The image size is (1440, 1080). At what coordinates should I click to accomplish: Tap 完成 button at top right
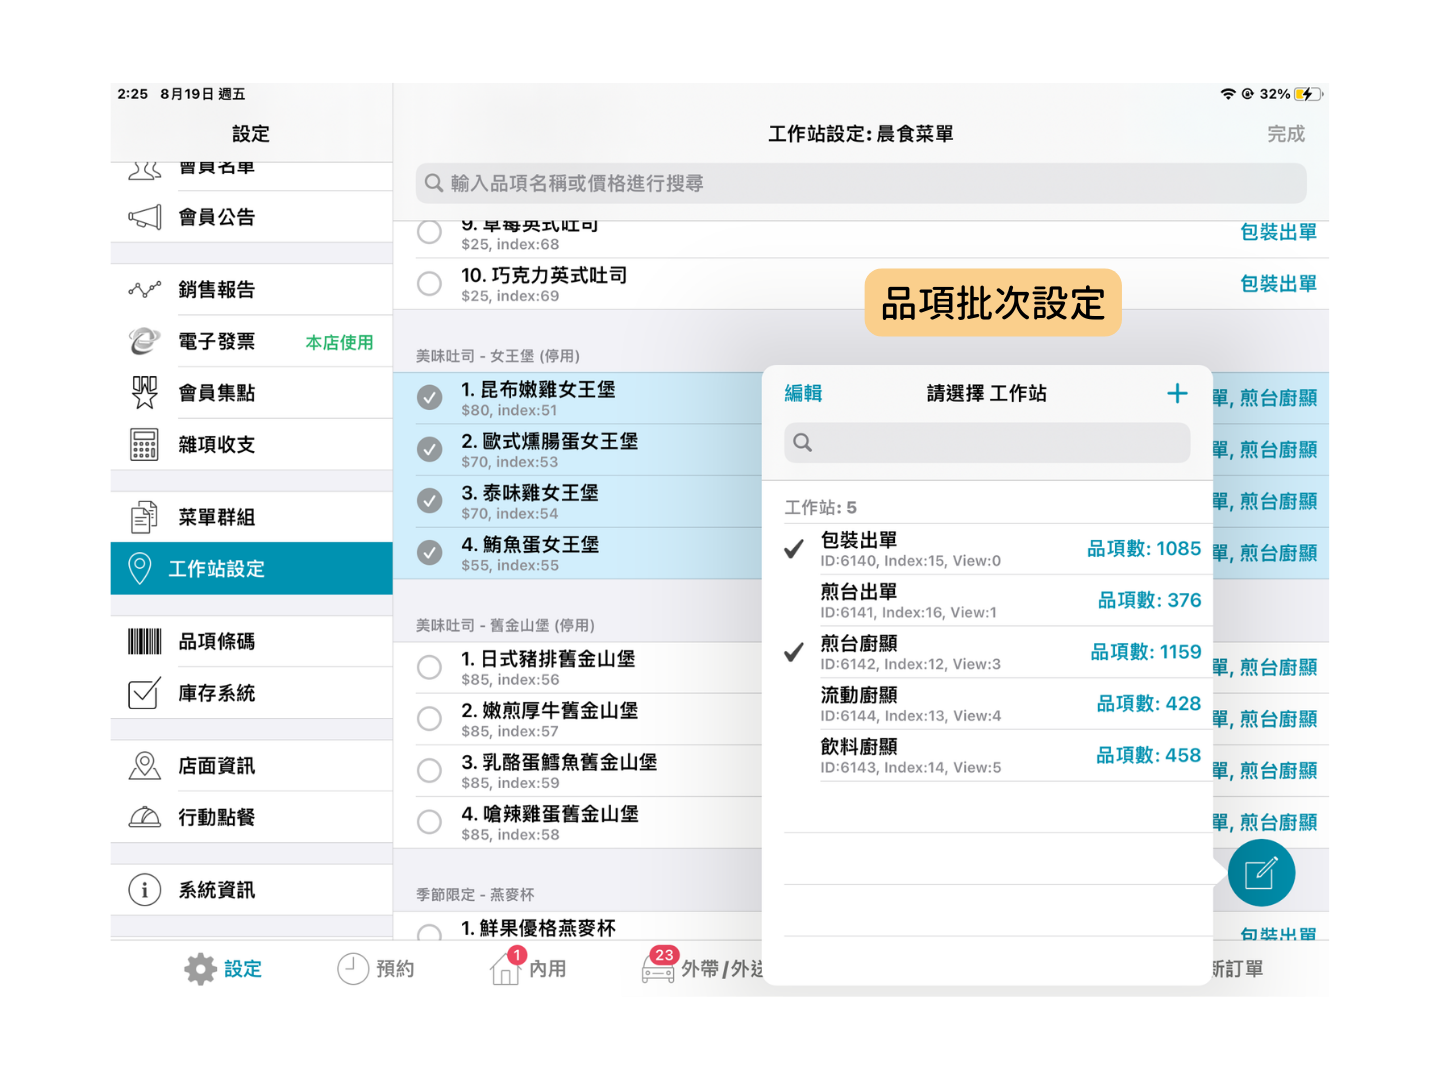click(1285, 134)
